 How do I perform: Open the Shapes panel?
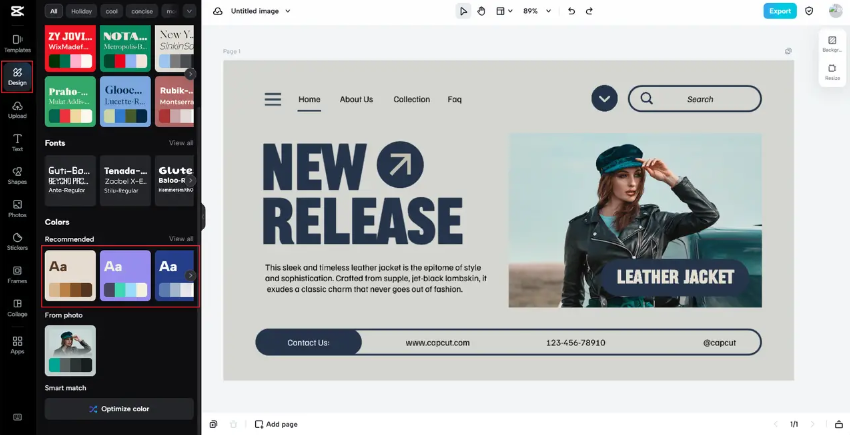pos(17,176)
